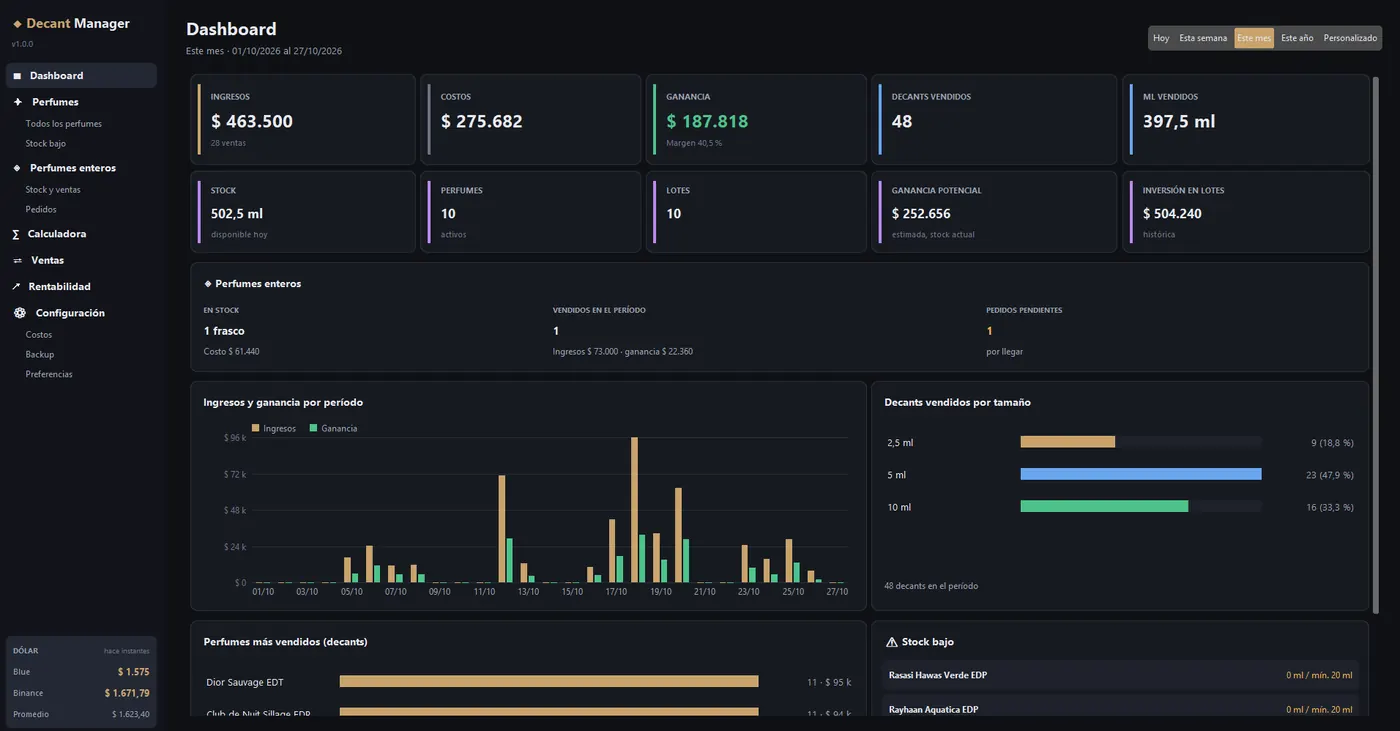The image size is (1400, 731).
Task: Open the Pedidos page
Action: point(41,210)
